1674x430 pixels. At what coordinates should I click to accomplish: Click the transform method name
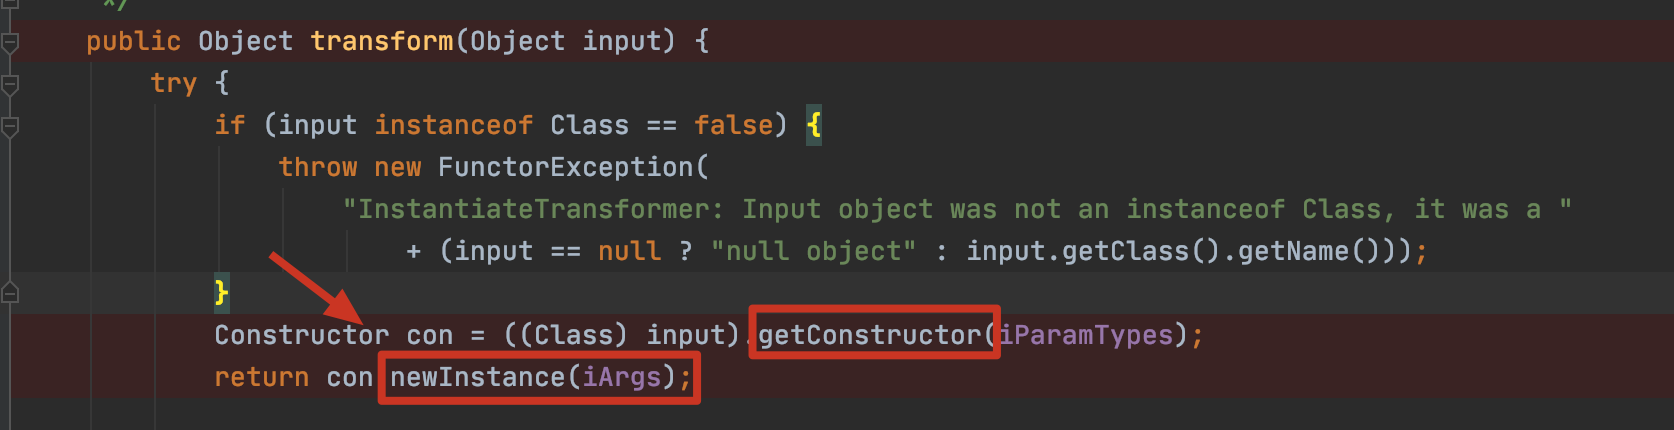click(x=381, y=41)
